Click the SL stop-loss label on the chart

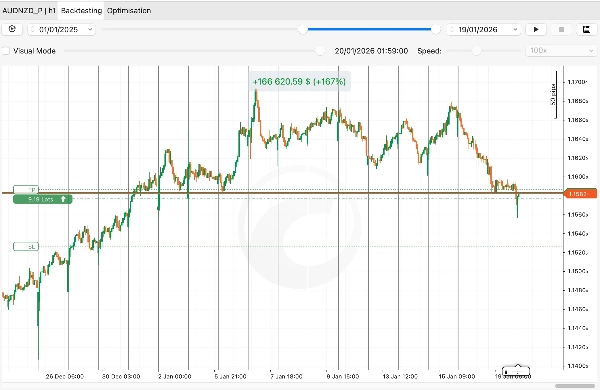[x=26, y=246]
